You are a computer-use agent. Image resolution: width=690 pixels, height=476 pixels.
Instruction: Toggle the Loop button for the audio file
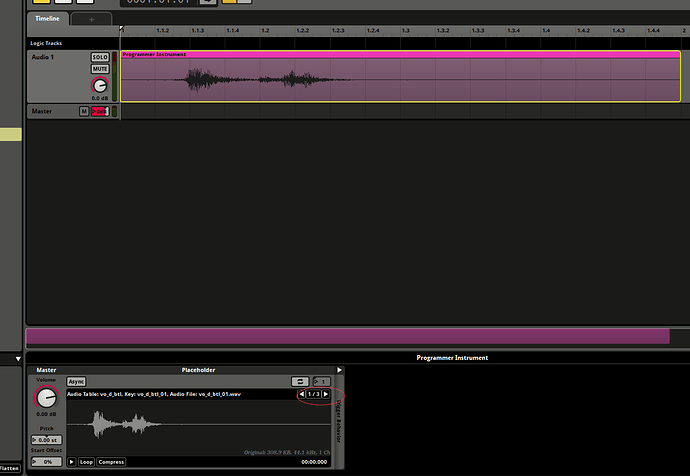tap(86, 462)
